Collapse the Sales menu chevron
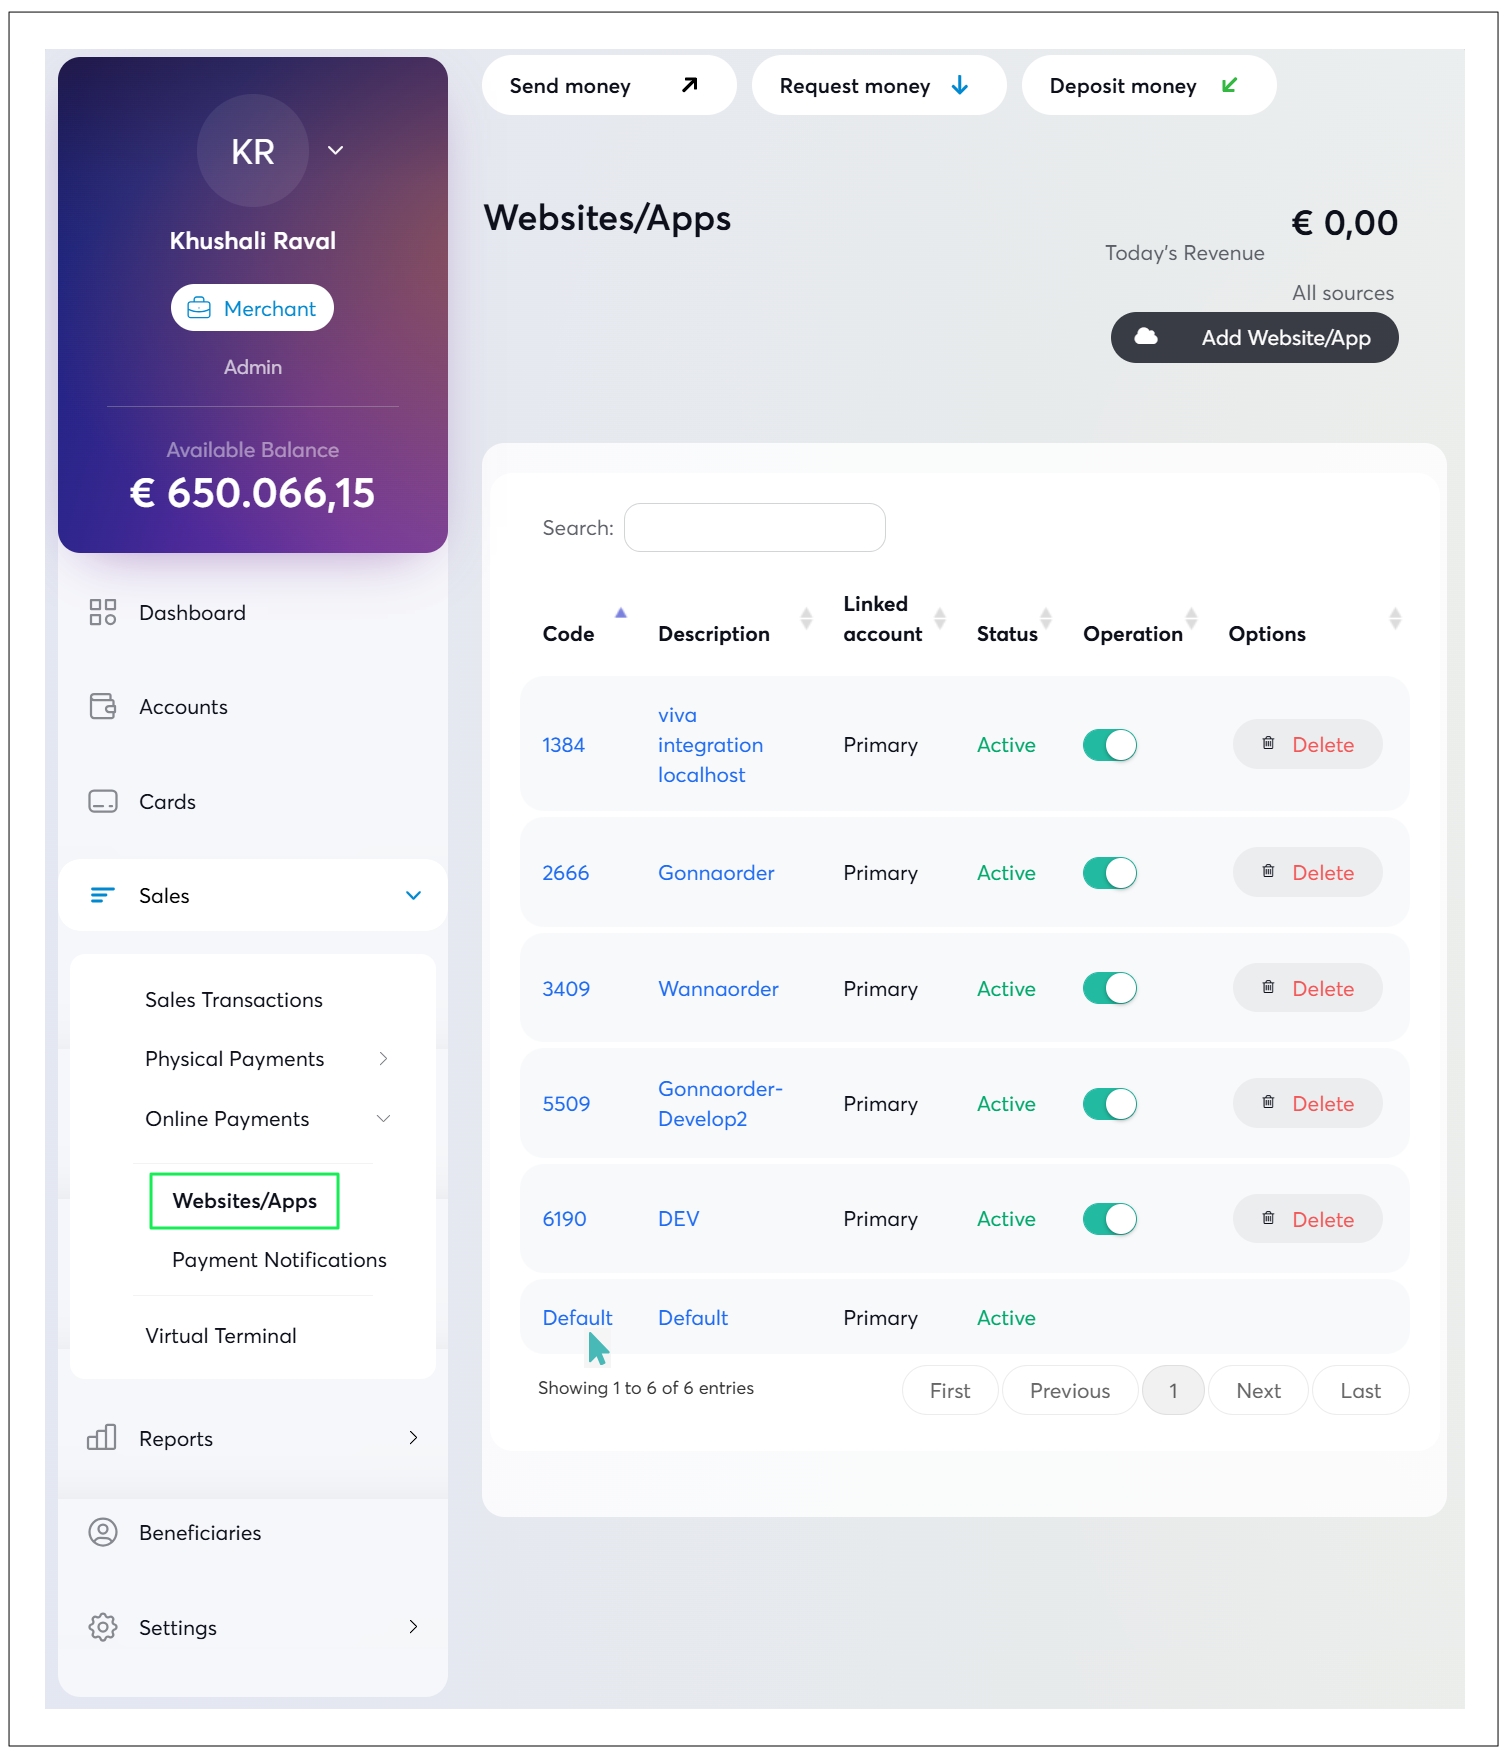 413,895
